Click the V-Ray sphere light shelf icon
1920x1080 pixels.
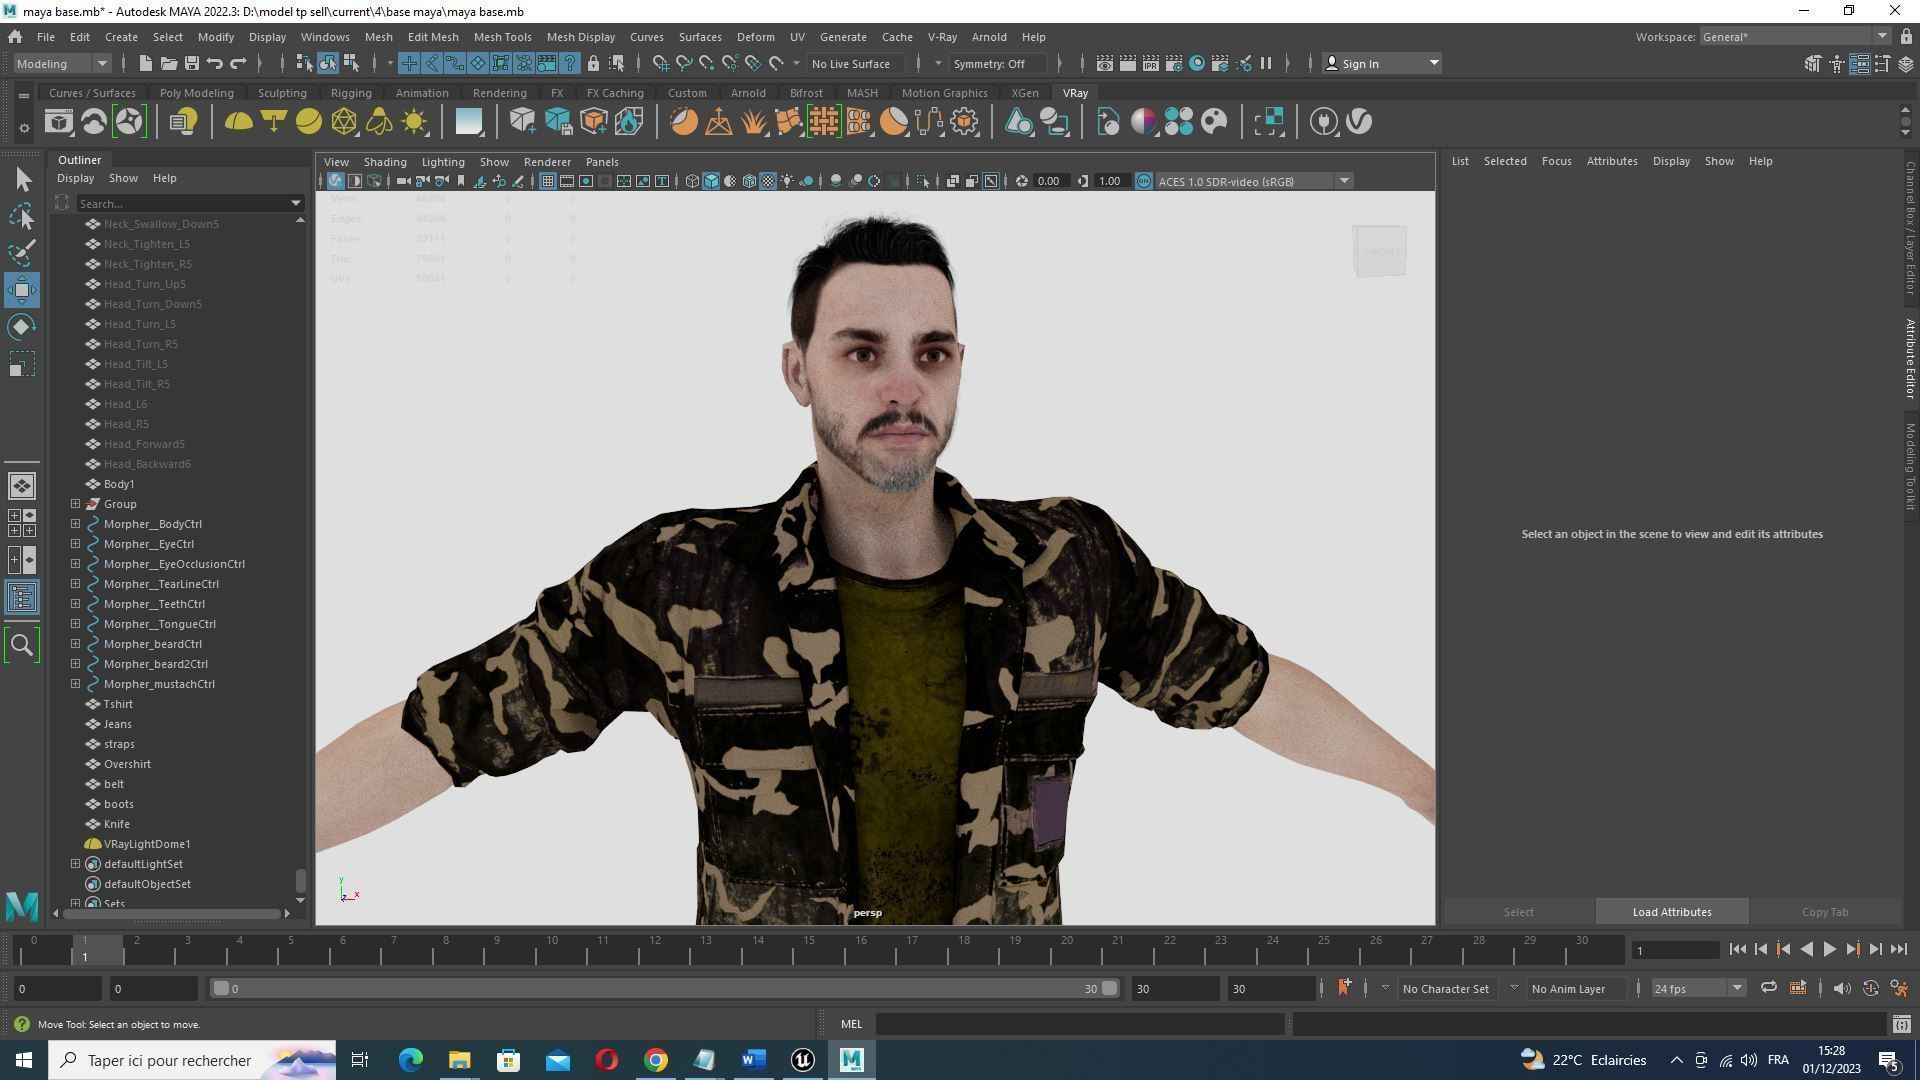pyautogui.click(x=309, y=122)
